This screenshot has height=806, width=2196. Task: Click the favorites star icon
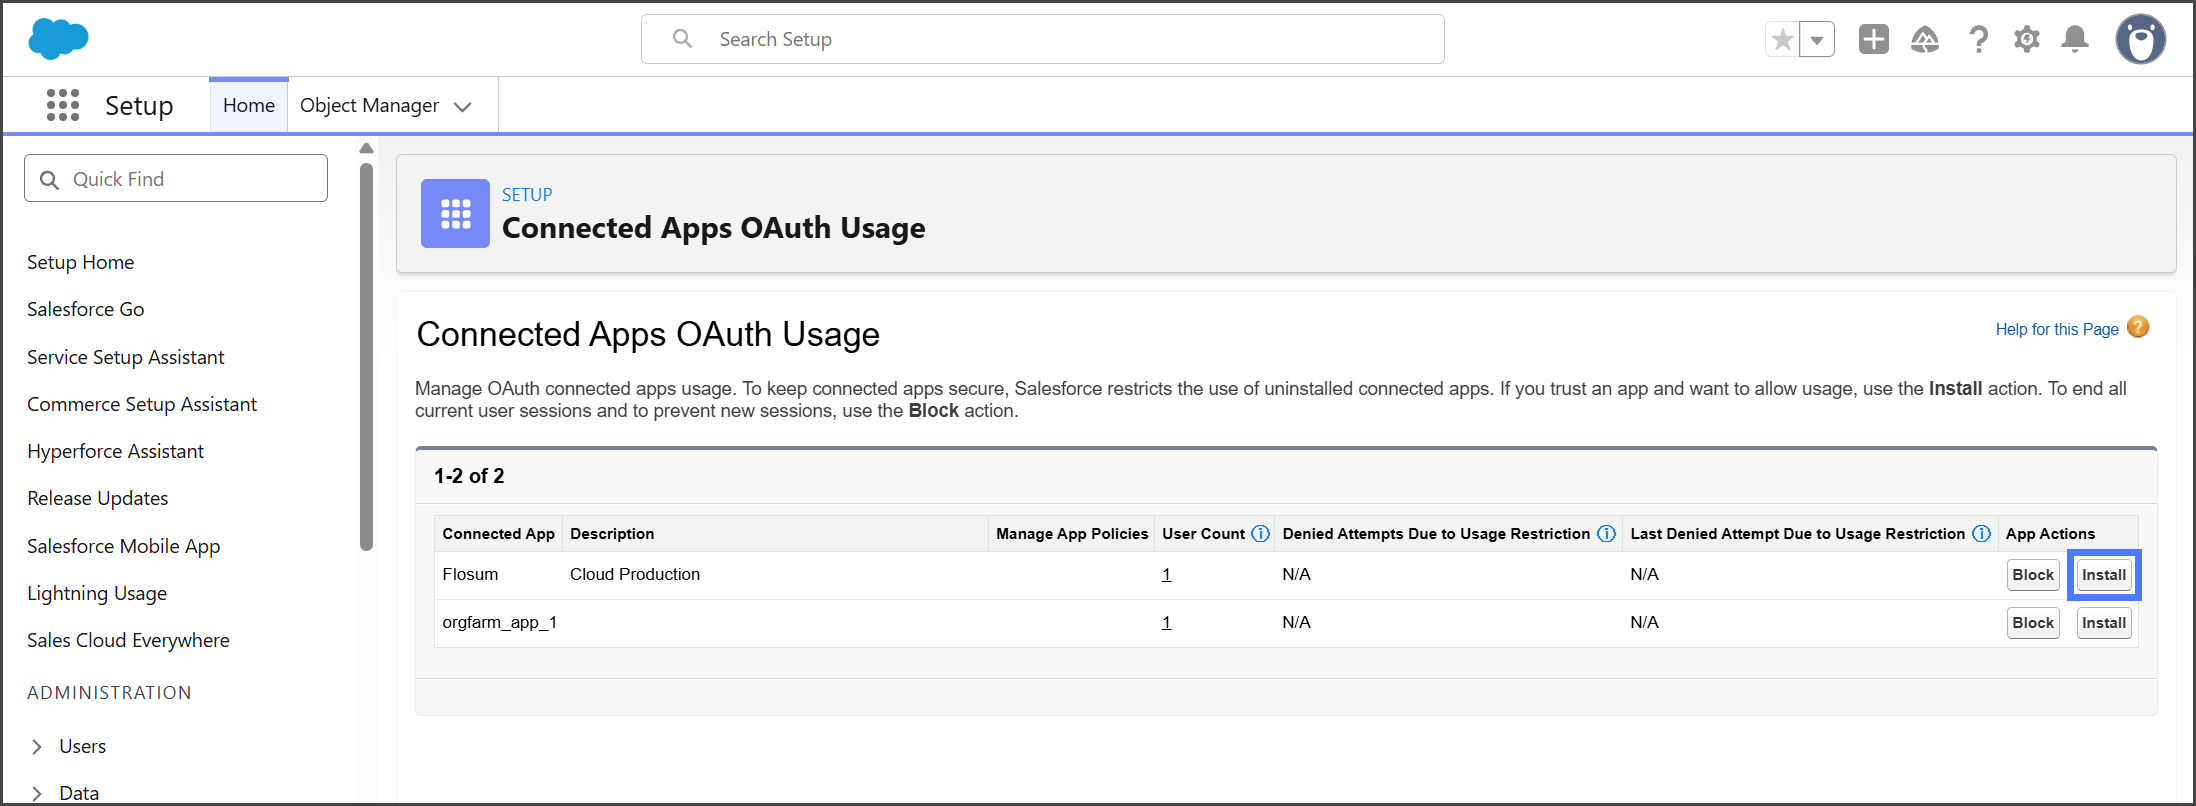click(x=1782, y=40)
